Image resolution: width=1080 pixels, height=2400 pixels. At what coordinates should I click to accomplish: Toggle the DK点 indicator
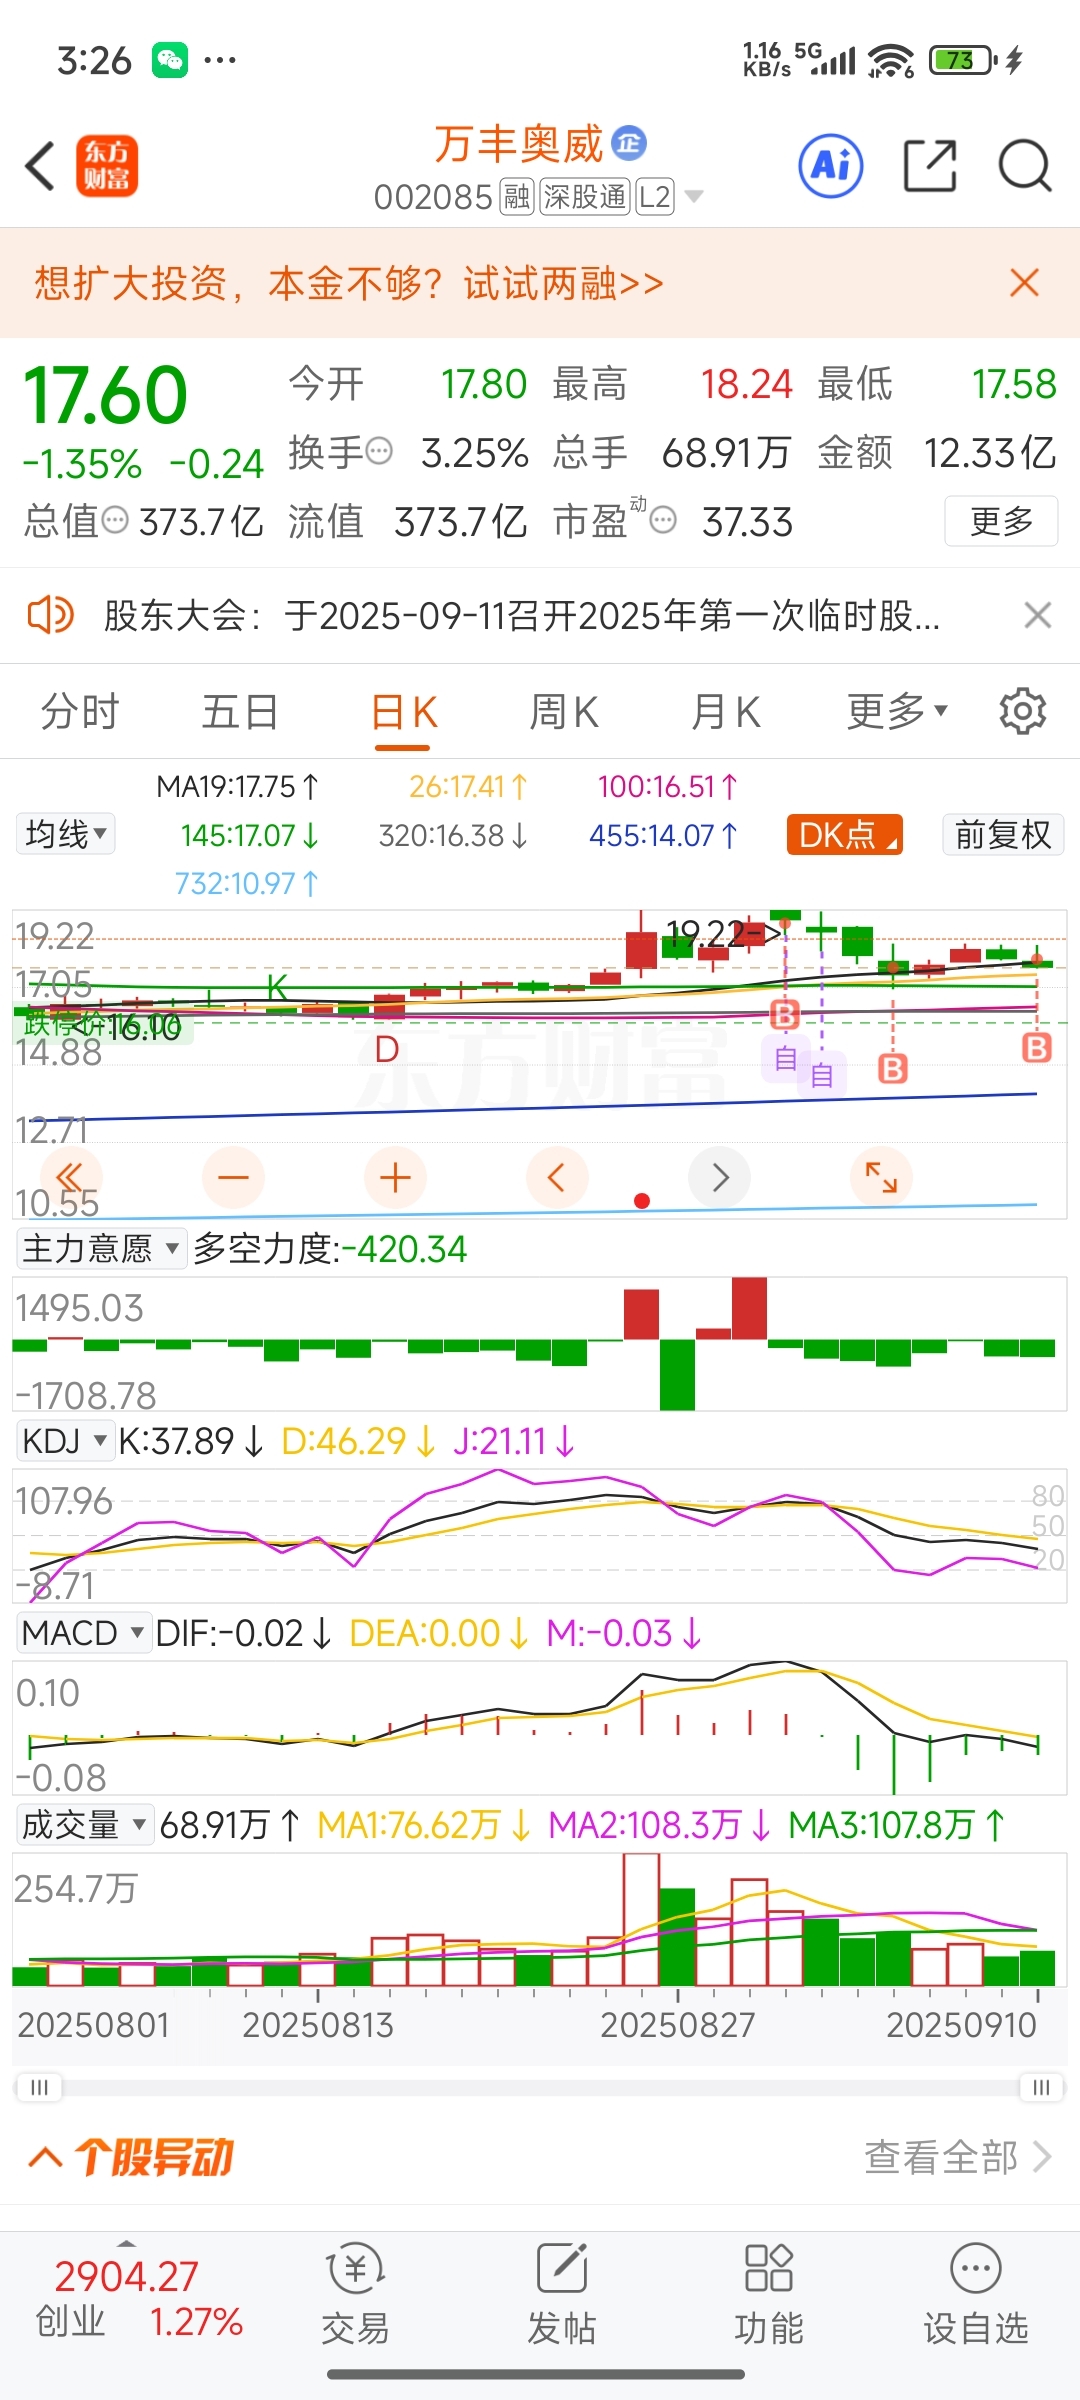click(x=845, y=834)
